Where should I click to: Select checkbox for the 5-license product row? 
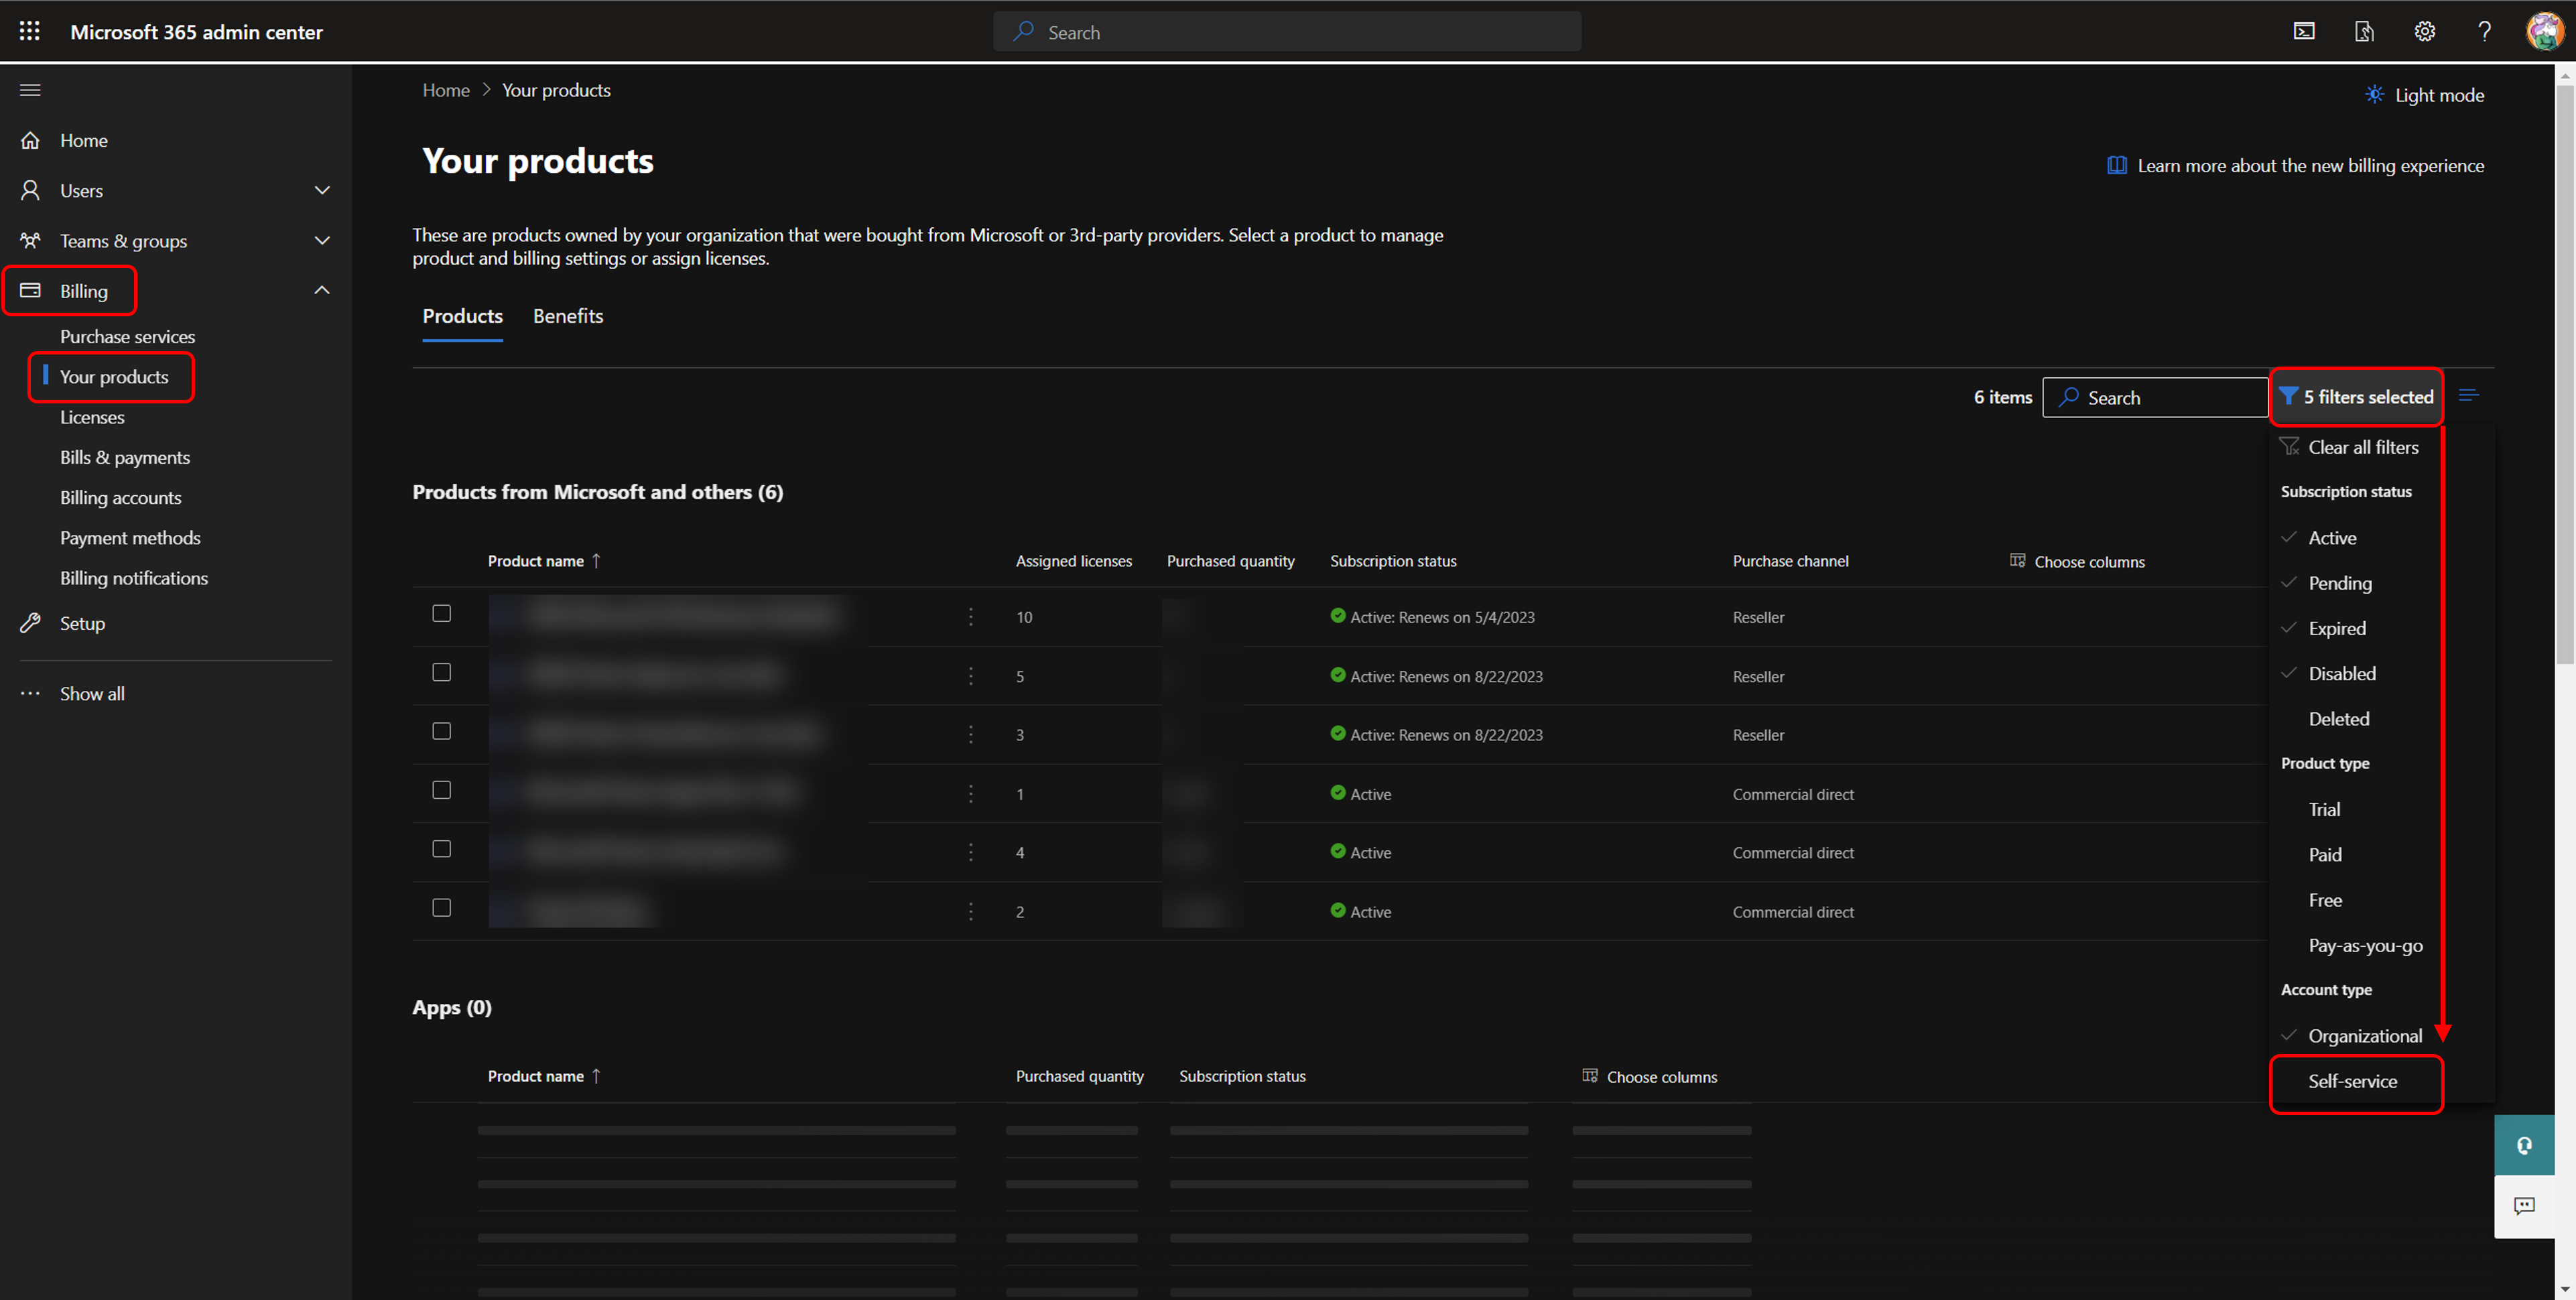tap(441, 672)
